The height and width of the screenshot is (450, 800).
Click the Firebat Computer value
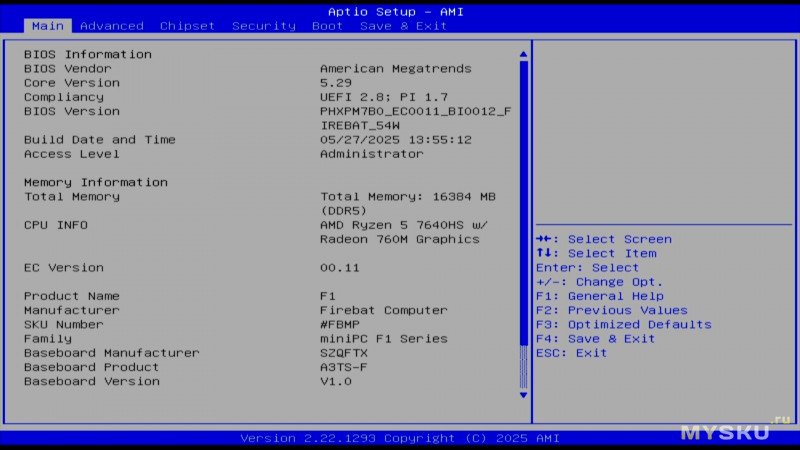click(384, 310)
